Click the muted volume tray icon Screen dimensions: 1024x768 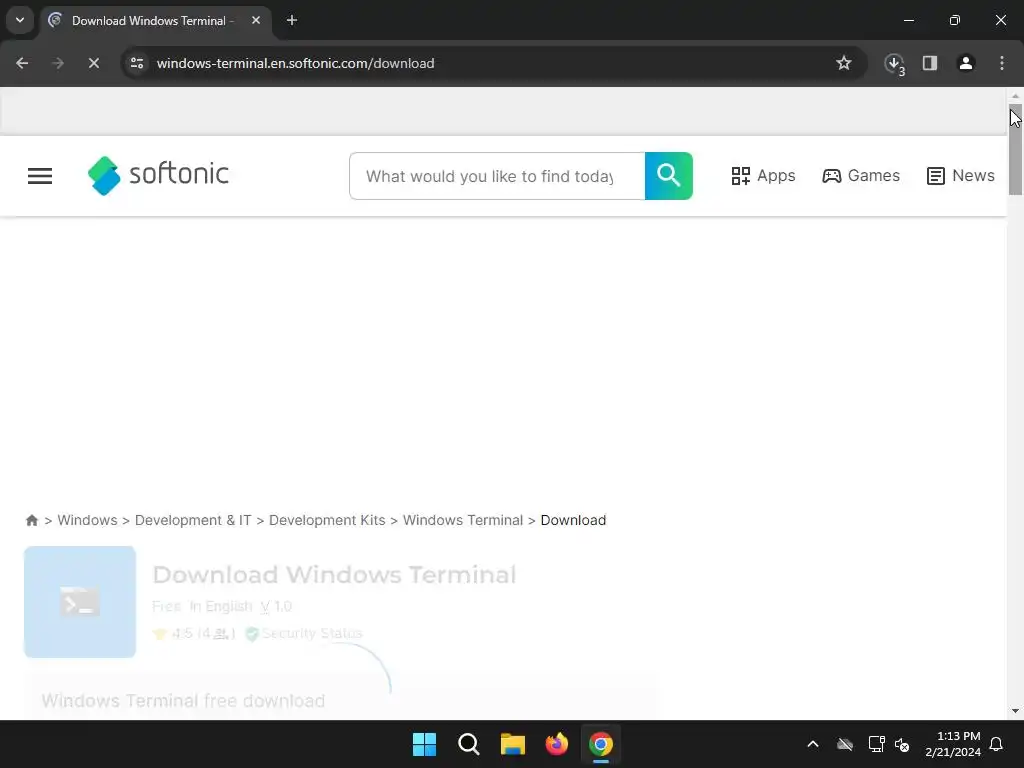point(902,744)
